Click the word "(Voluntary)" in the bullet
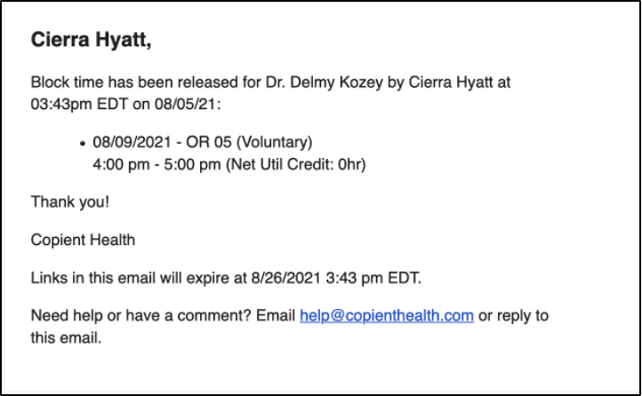 [x=274, y=142]
